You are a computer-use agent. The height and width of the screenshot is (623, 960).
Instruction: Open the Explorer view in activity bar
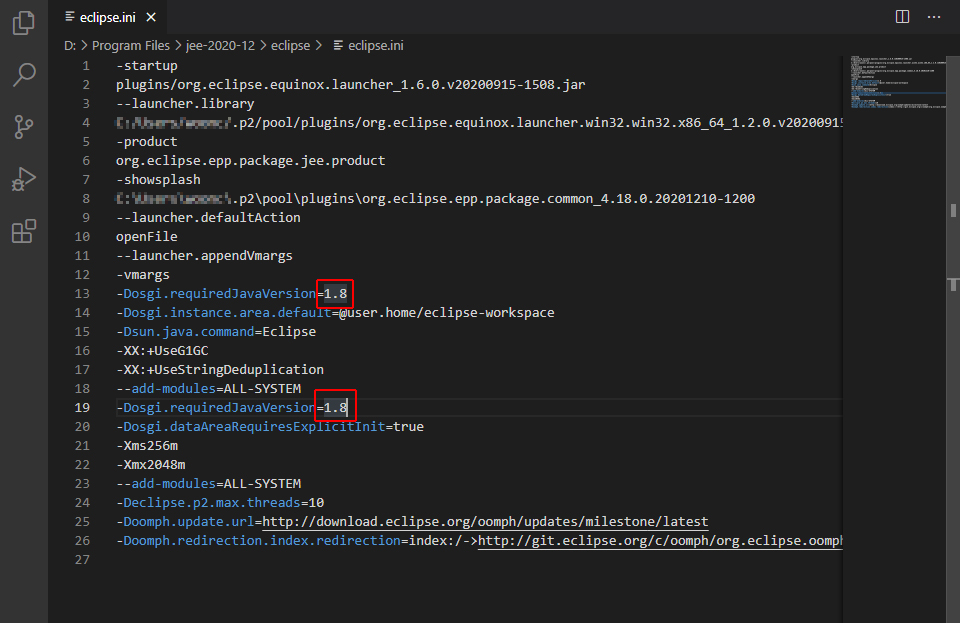(24, 23)
